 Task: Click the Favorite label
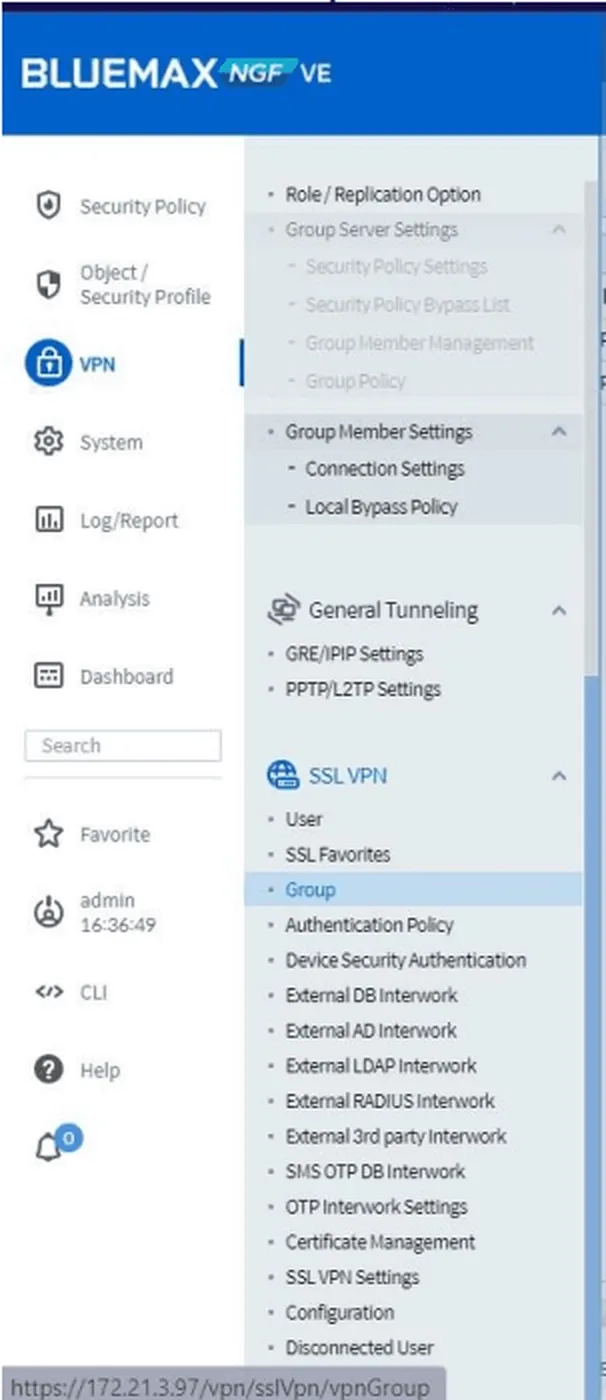coord(115,834)
